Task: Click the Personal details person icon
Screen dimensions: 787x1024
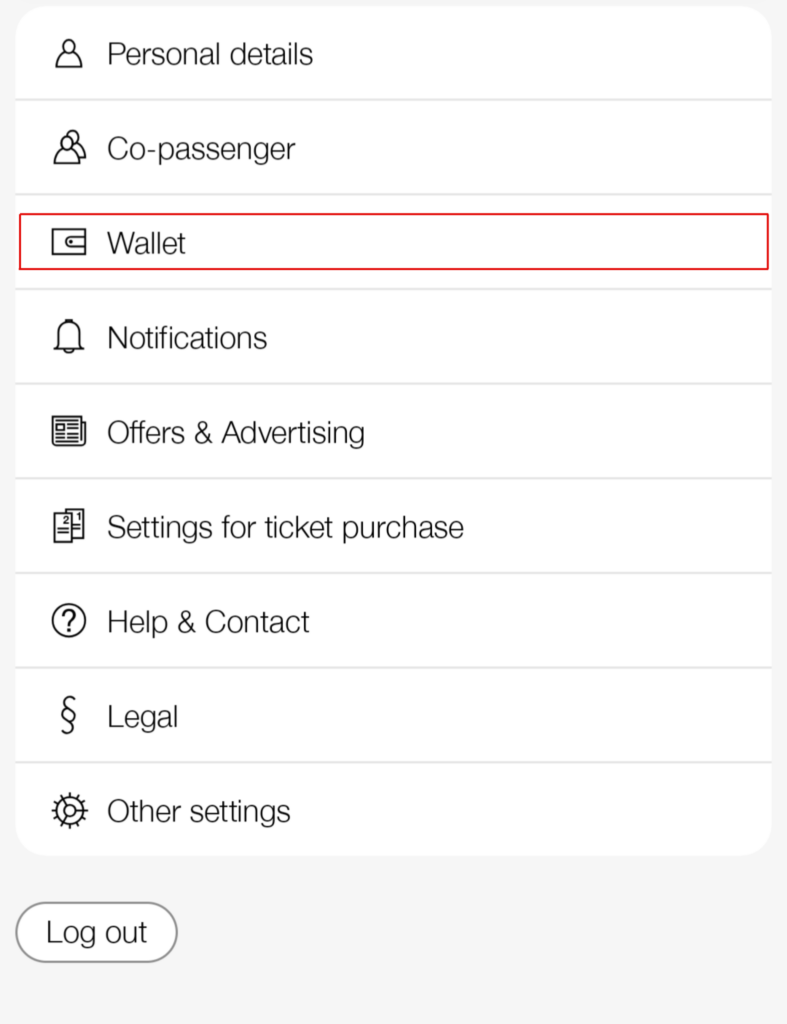Action: tap(68, 54)
